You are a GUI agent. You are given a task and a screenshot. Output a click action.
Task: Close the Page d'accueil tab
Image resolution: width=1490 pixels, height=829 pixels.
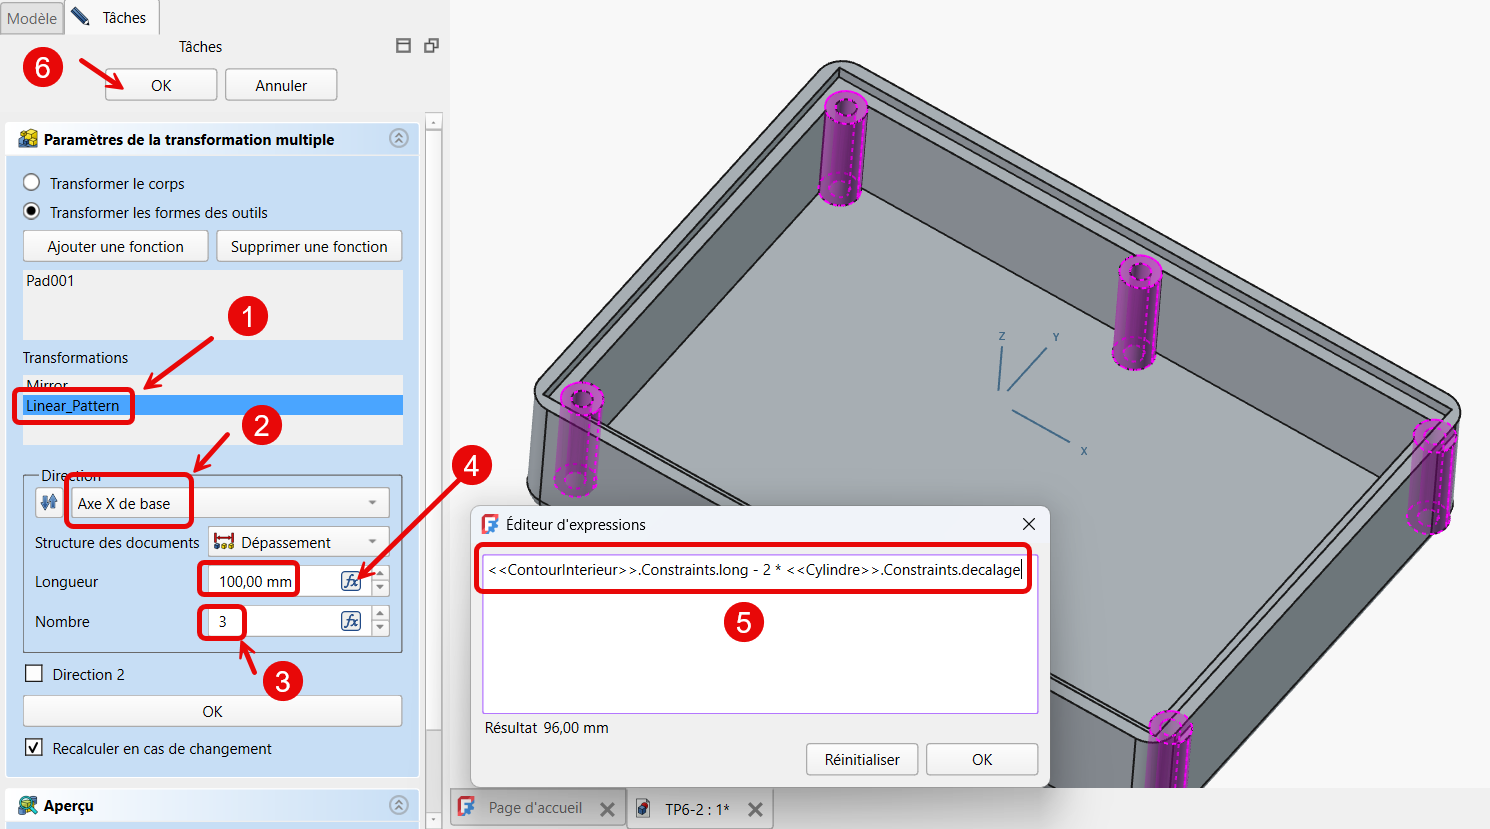click(607, 809)
